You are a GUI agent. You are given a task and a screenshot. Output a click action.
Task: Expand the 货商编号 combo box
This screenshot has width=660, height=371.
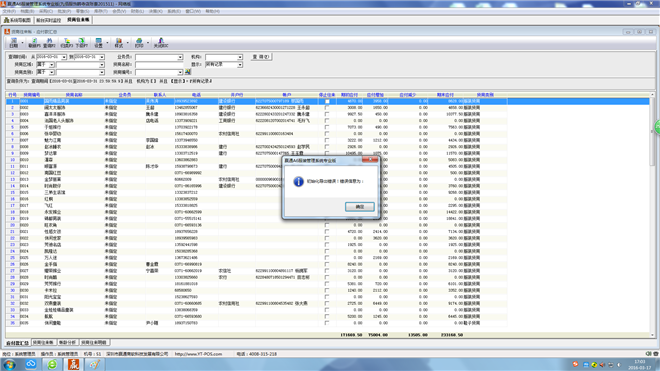click(180, 72)
